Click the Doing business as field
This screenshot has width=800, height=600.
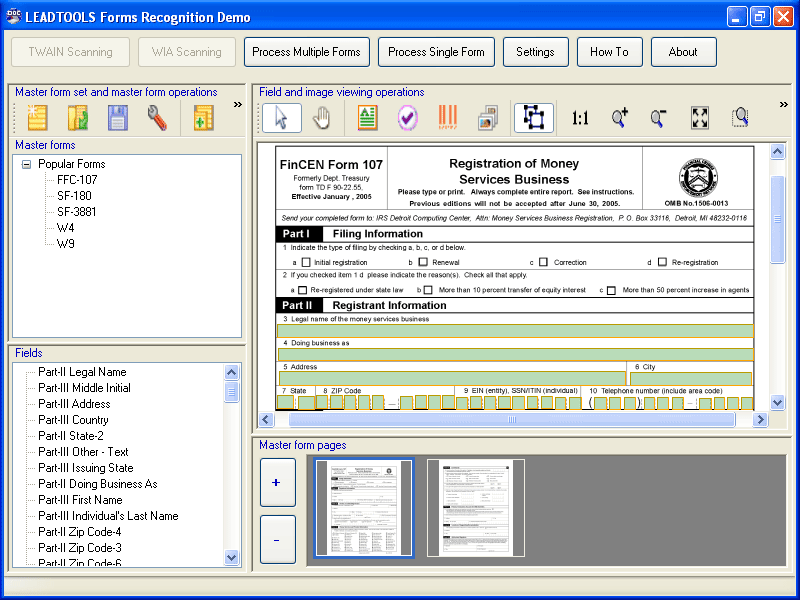[x=515, y=355]
